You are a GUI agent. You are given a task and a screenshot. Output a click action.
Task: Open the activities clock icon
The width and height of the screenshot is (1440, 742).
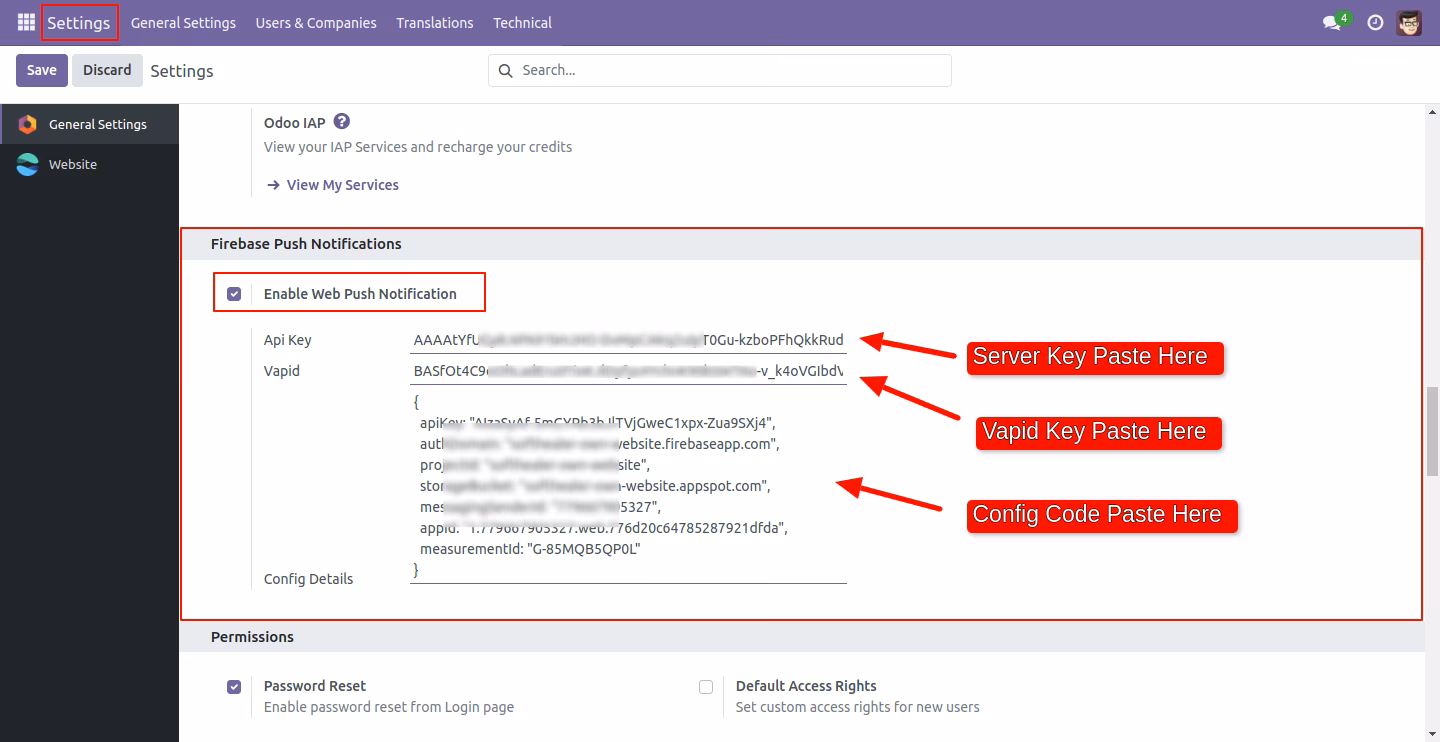pos(1375,23)
